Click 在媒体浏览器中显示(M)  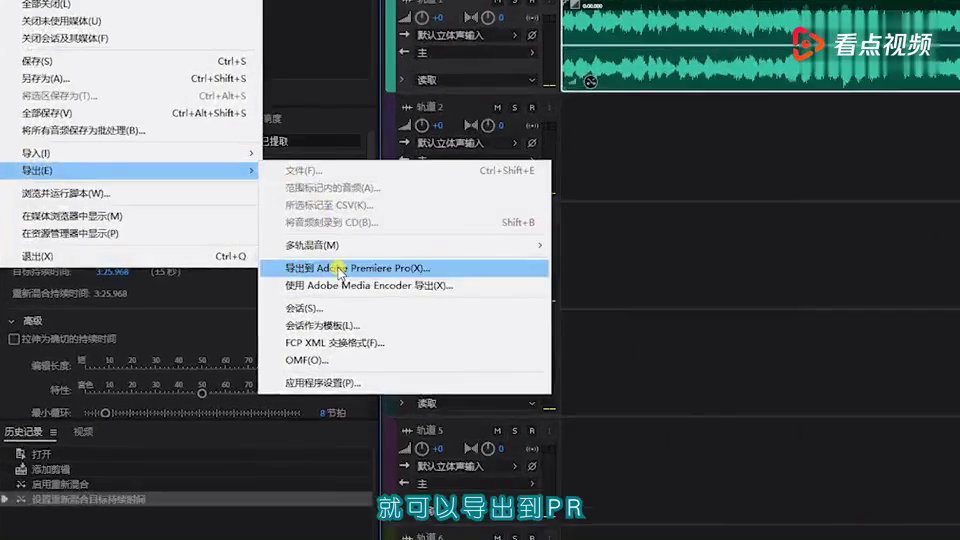coord(129,216)
